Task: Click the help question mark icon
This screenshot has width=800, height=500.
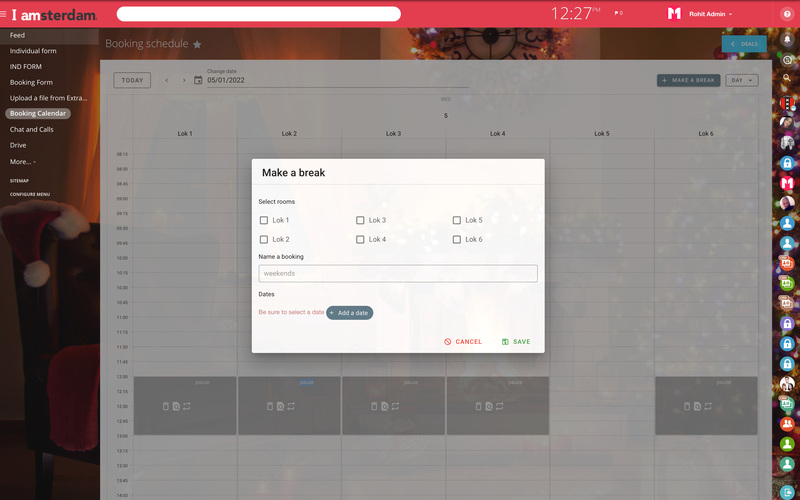Action: coord(787,14)
